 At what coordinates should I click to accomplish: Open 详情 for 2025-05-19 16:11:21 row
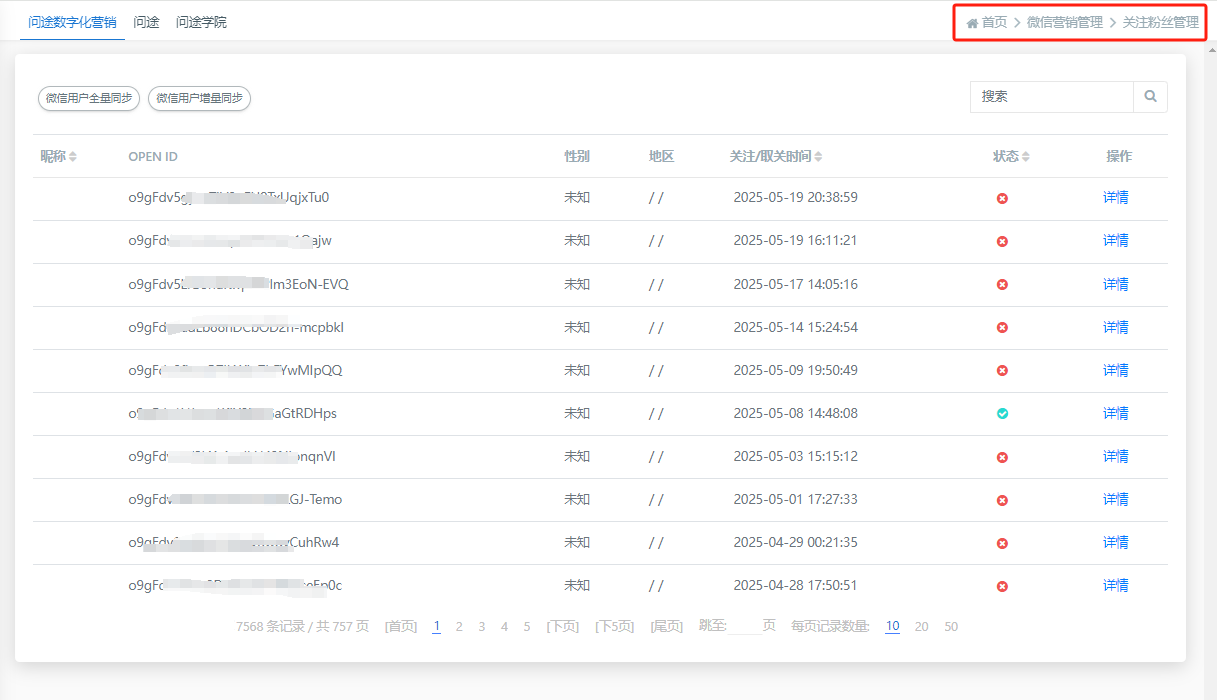tap(1116, 241)
